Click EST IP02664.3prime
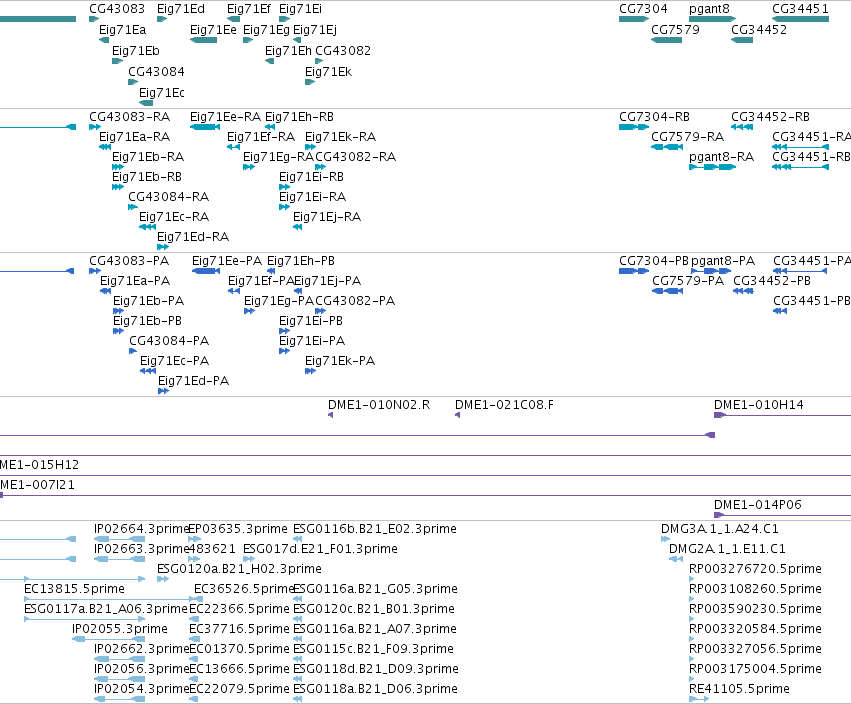Screen dimensions: 851x704 click(x=141, y=529)
